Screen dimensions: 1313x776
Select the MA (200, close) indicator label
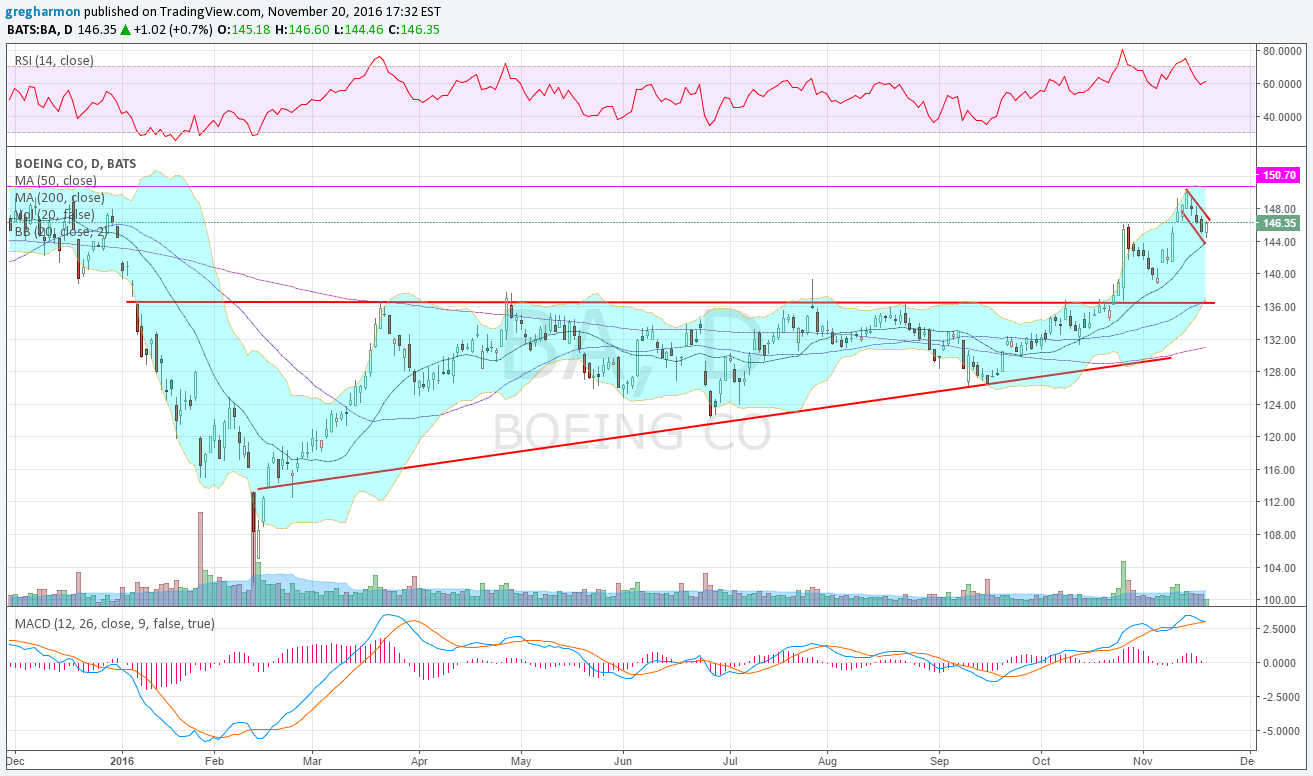[x=59, y=198]
